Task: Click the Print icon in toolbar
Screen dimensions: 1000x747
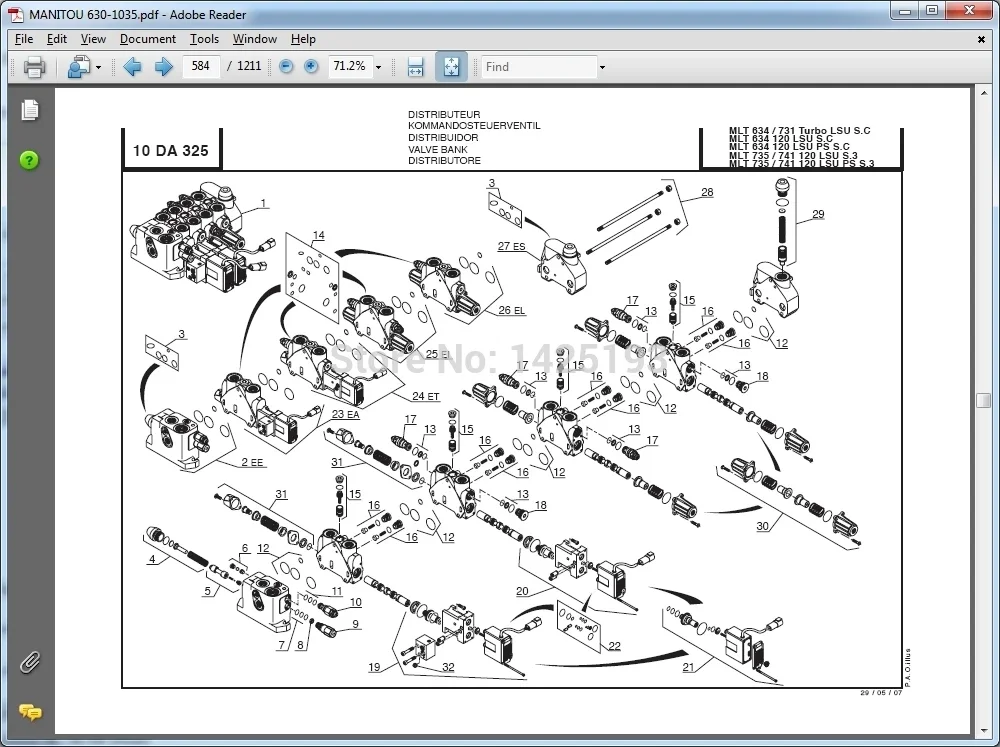Action: pyautogui.click(x=34, y=67)
